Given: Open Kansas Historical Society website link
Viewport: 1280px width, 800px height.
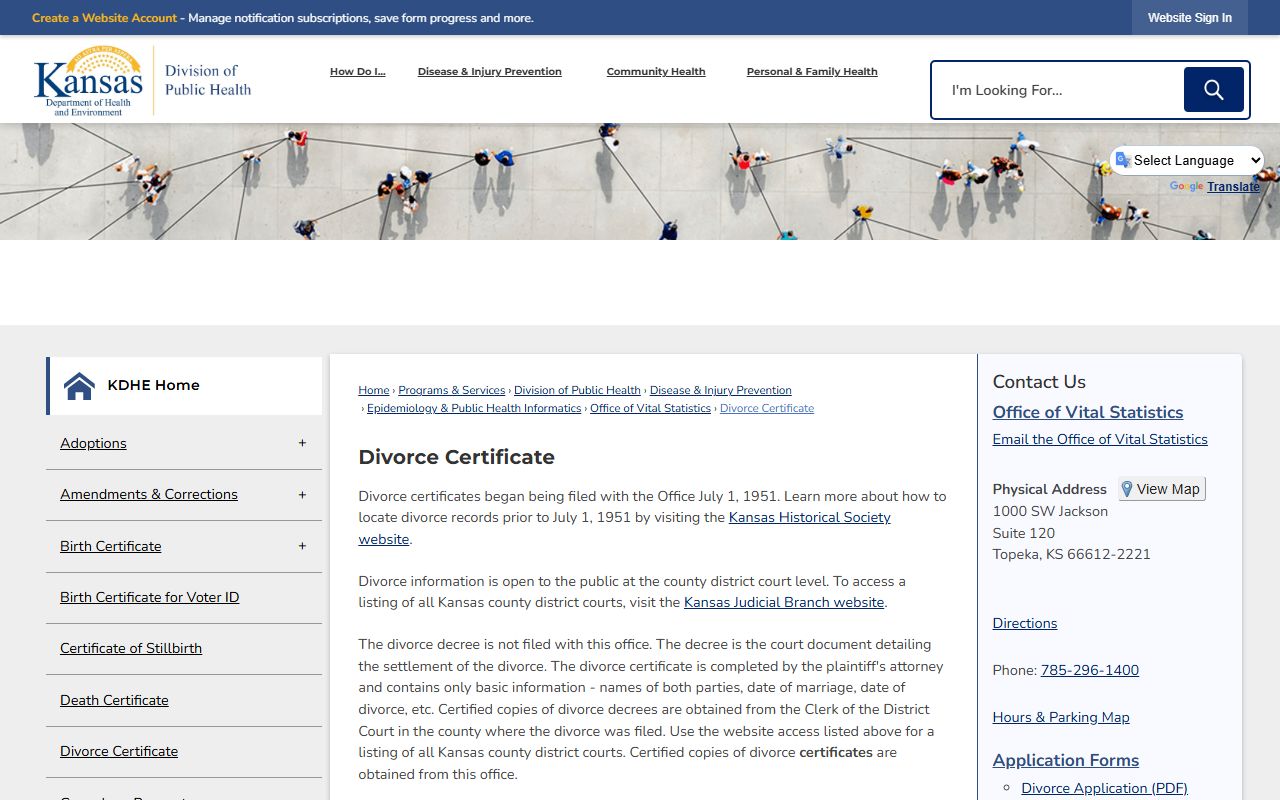Looking at the screenshot, I should click(x=809, y=517).
